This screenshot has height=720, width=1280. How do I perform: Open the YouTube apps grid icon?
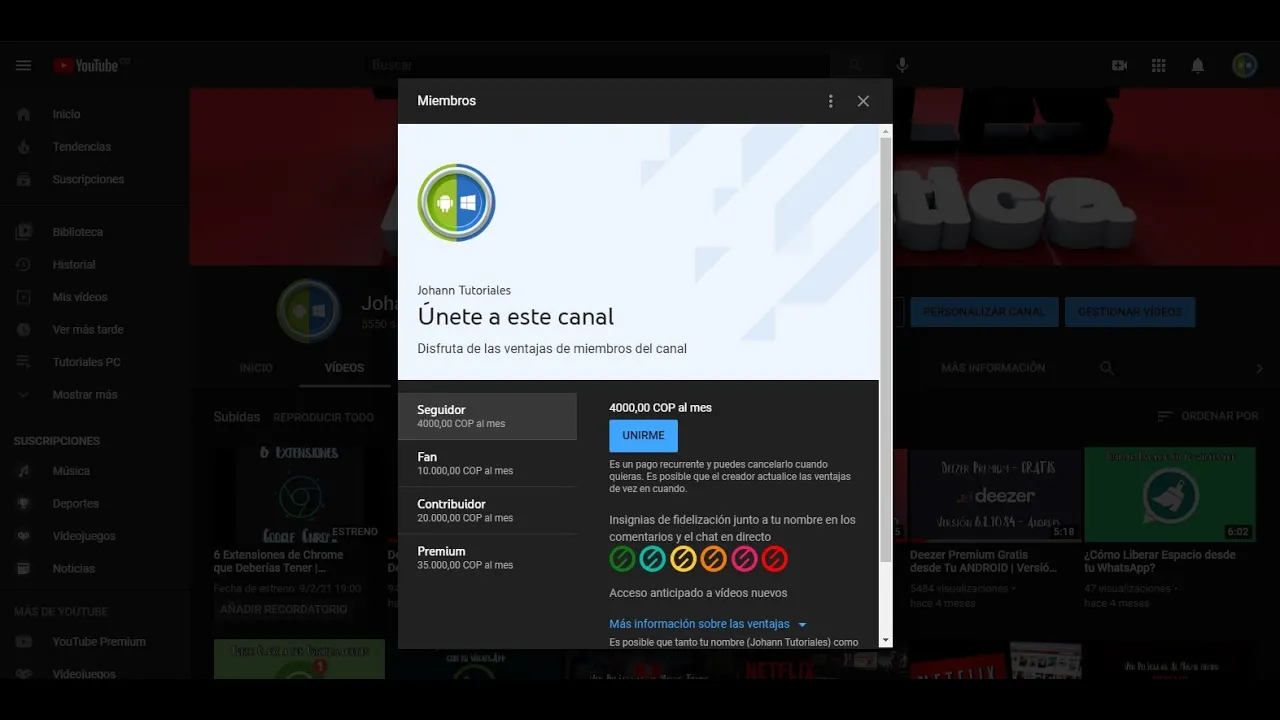pyautogui.click(x=1158, y=66)
